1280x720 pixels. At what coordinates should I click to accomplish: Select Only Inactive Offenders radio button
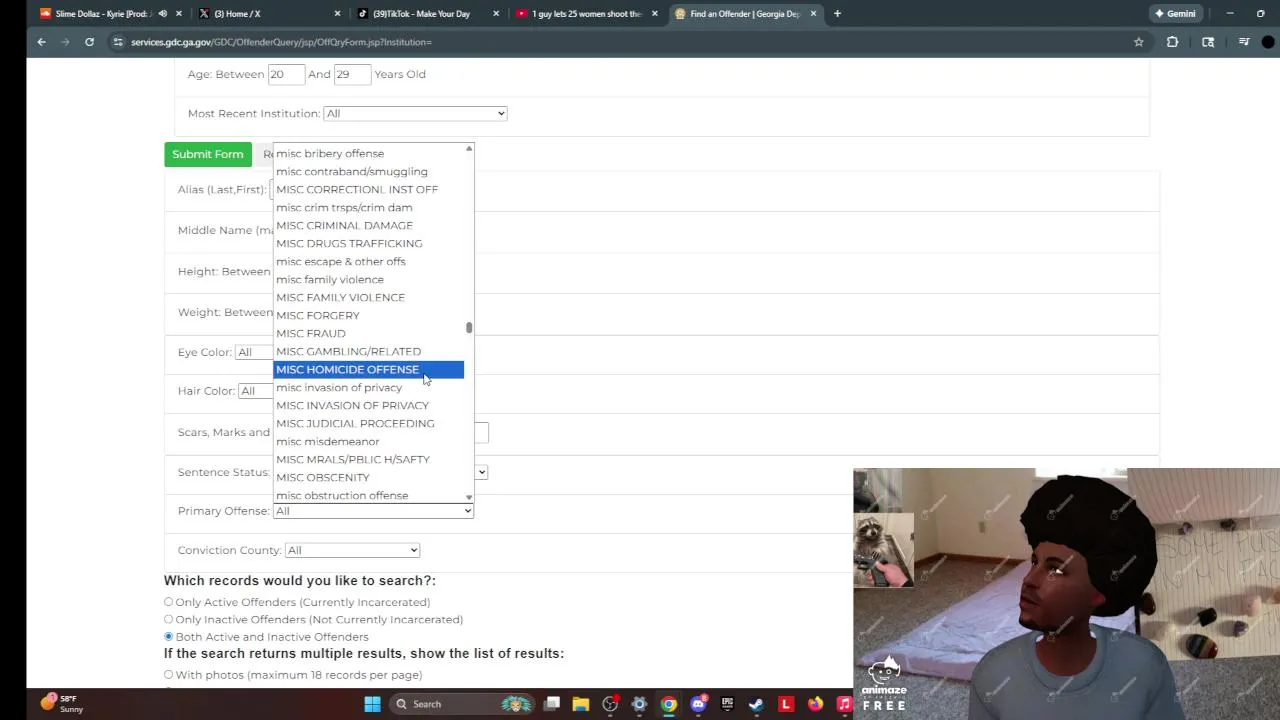tap(168, 619)
